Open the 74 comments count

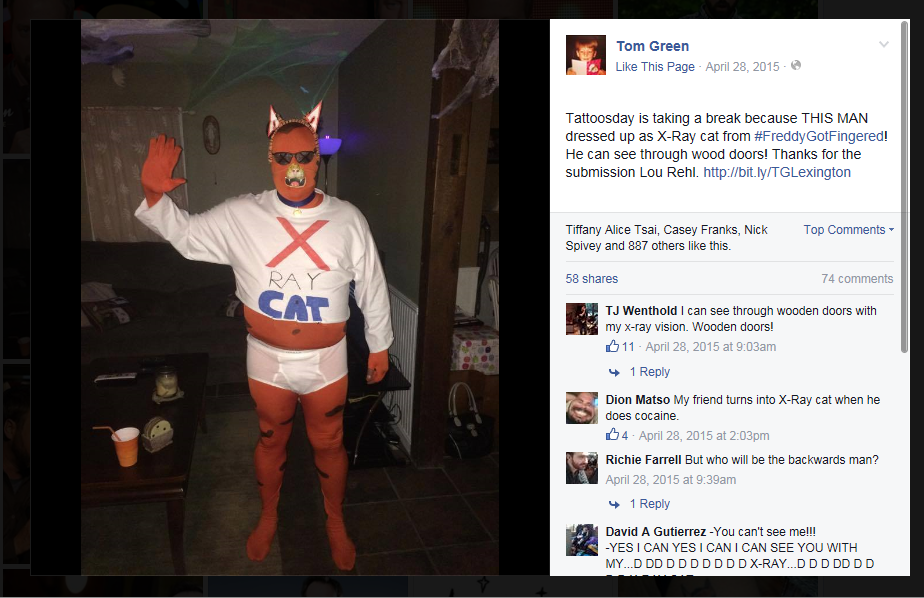click(857, 279)
